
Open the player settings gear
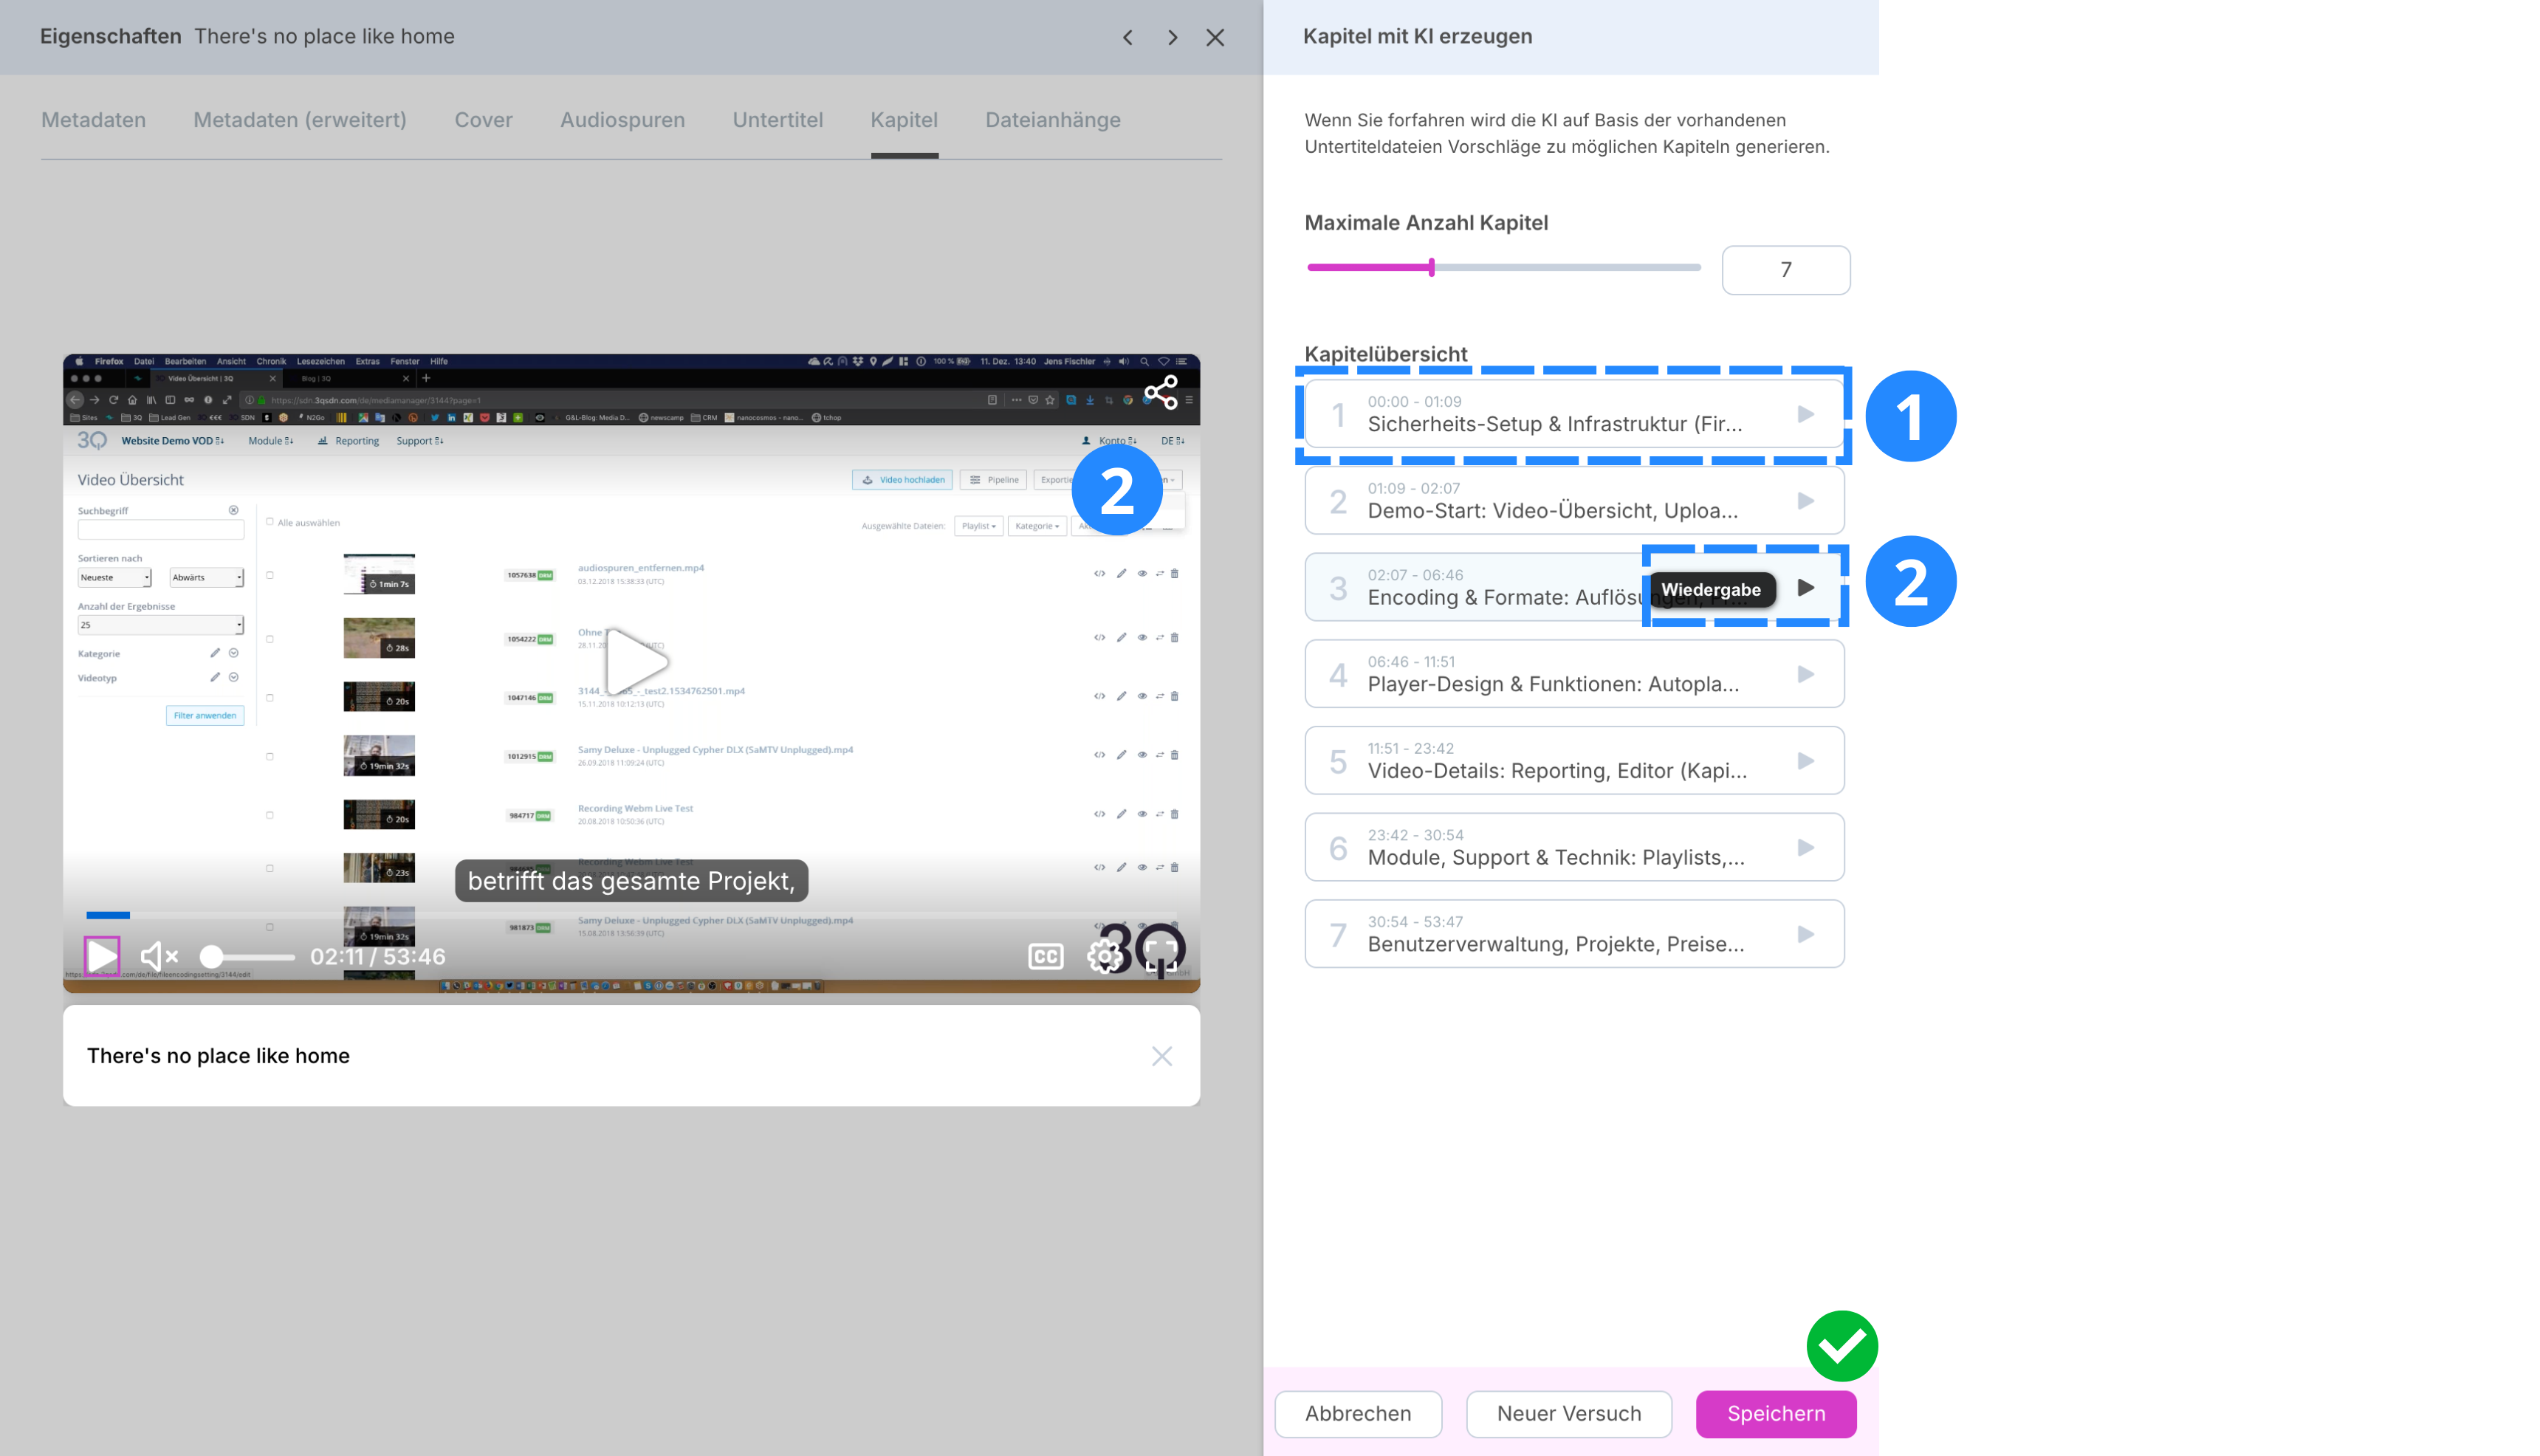tap(1104, 956)
